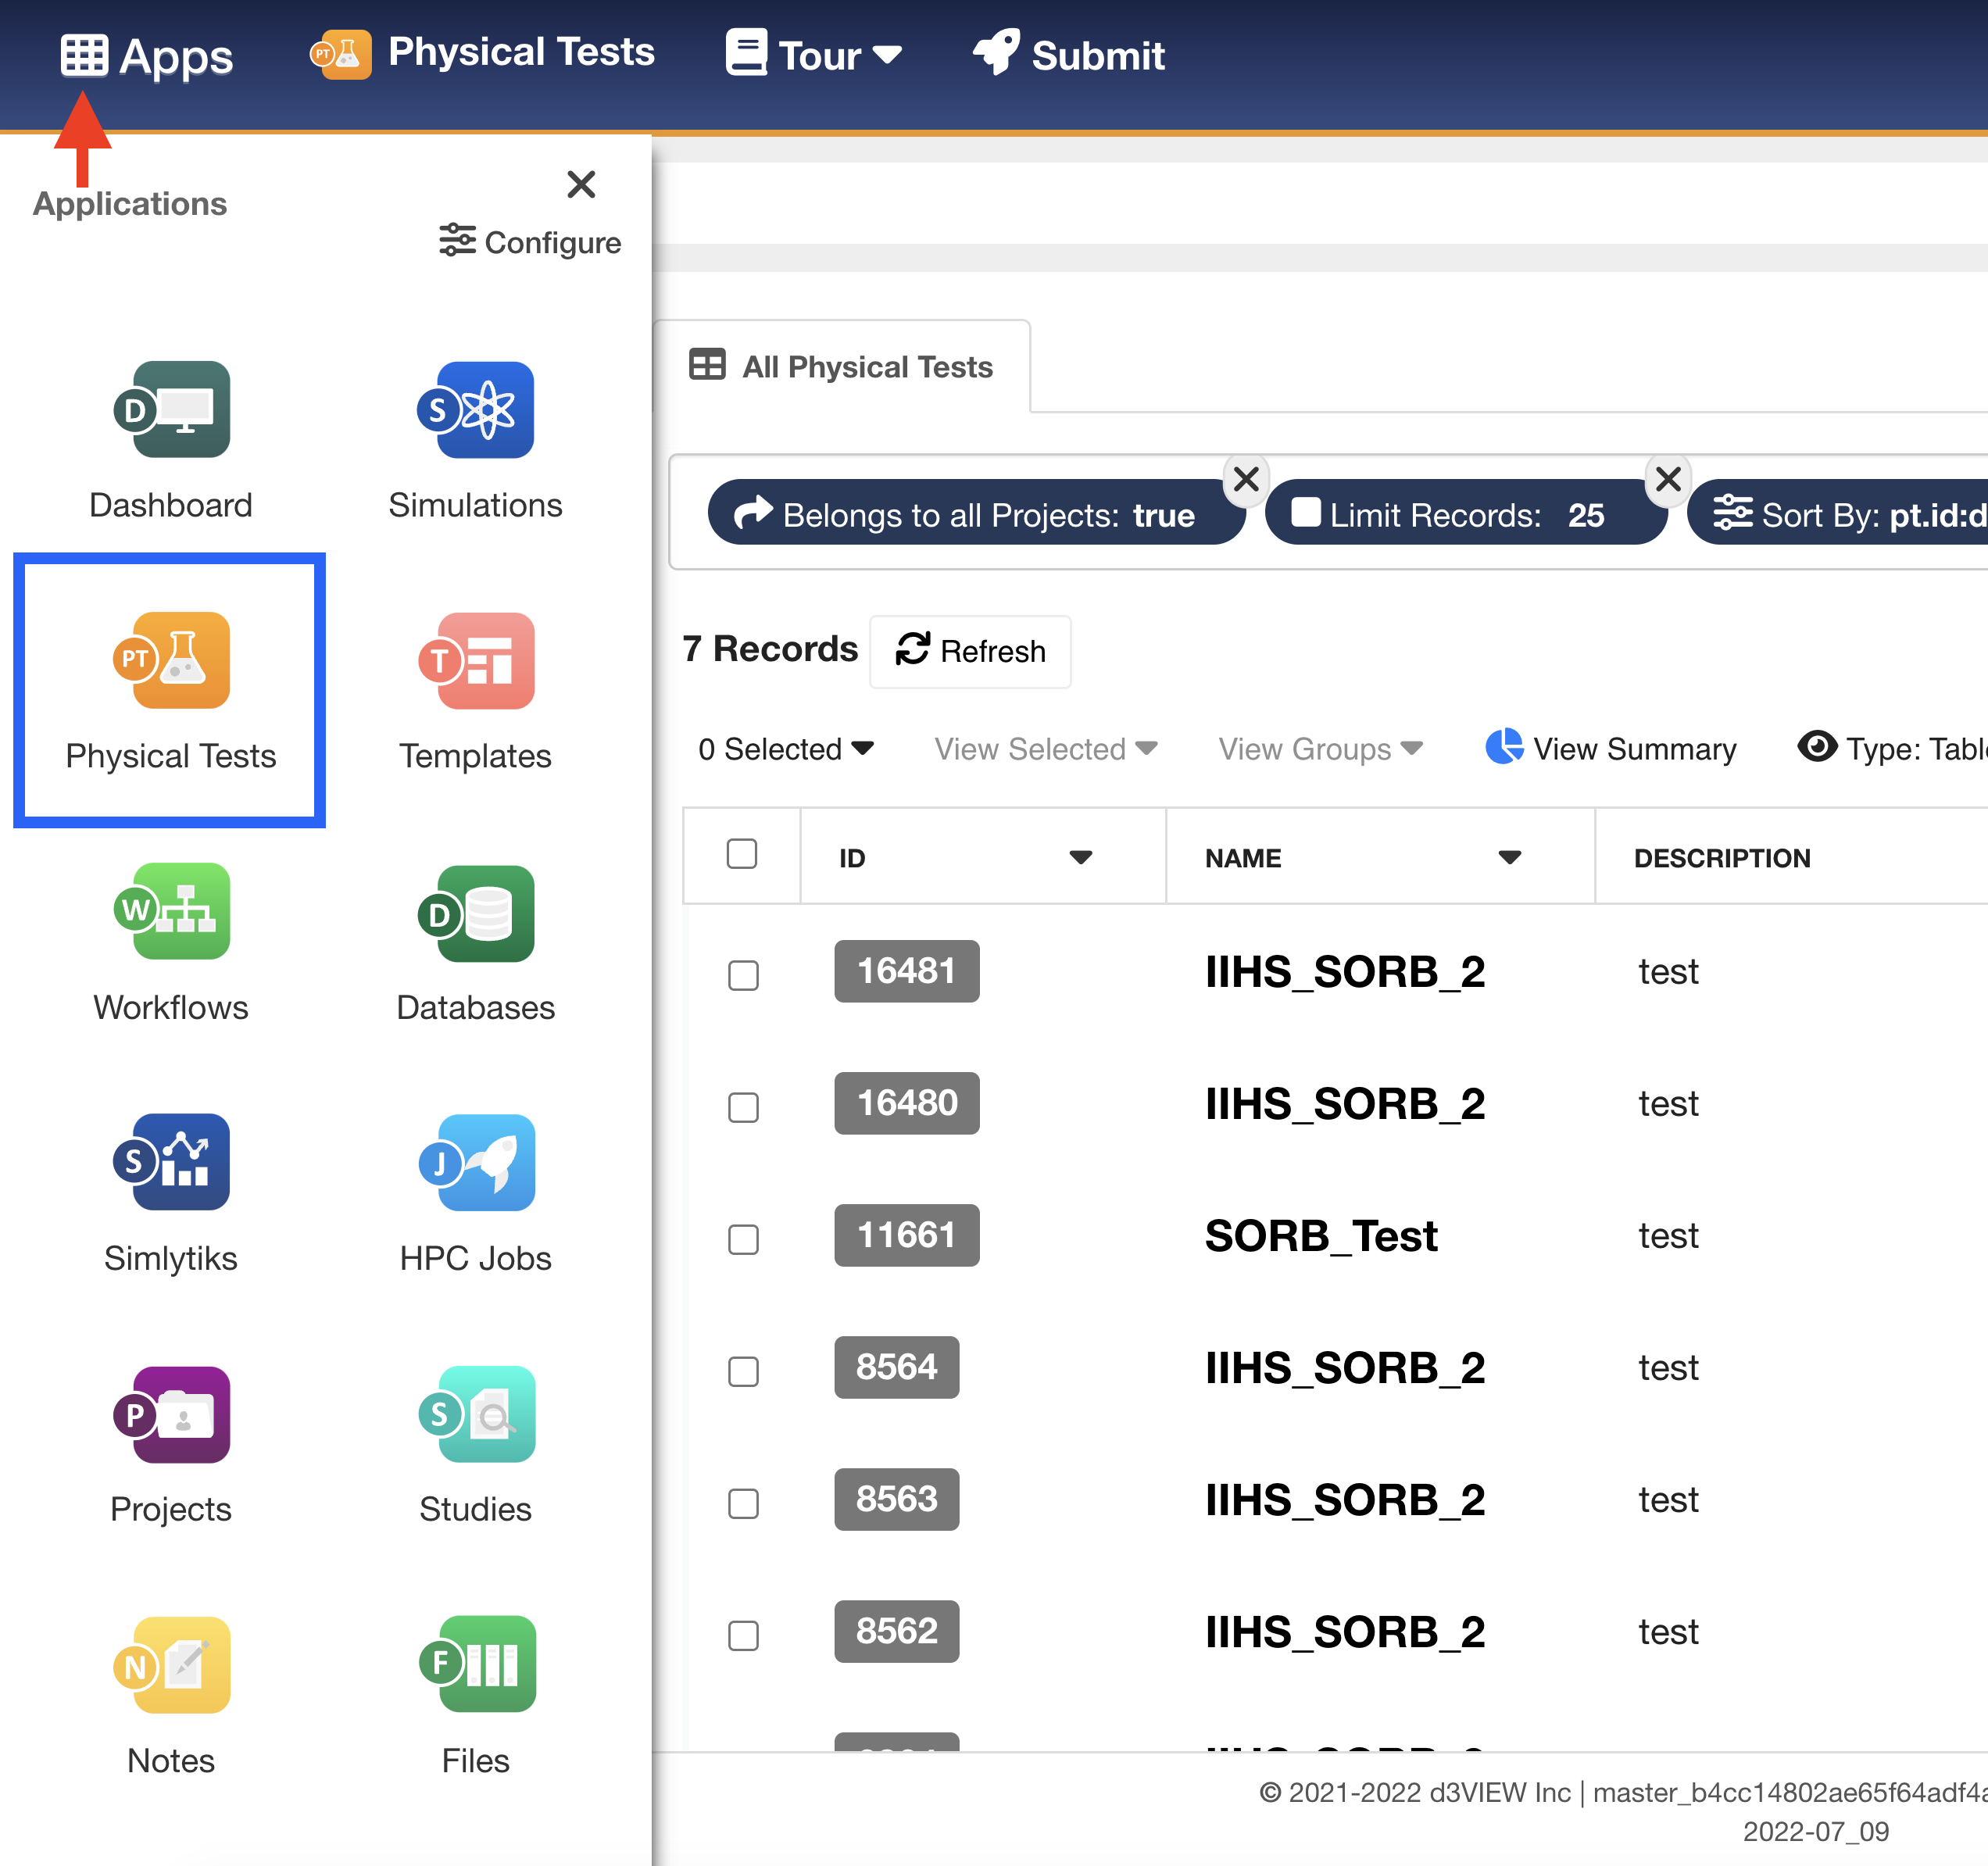This screenshot has height=1866, width=1988.
Task: Check the row checkbox for ID 8563
Action: (x=743, y=1503)
